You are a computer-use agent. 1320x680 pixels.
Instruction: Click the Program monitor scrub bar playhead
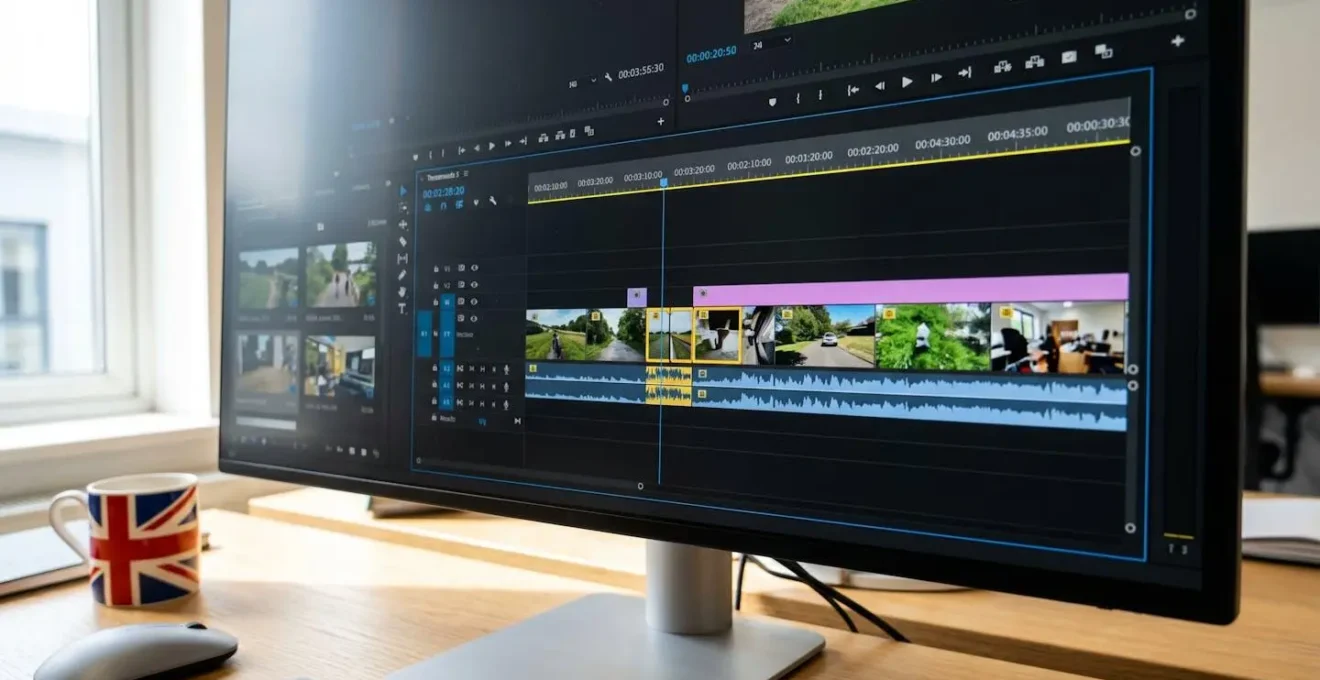(685, 88)
